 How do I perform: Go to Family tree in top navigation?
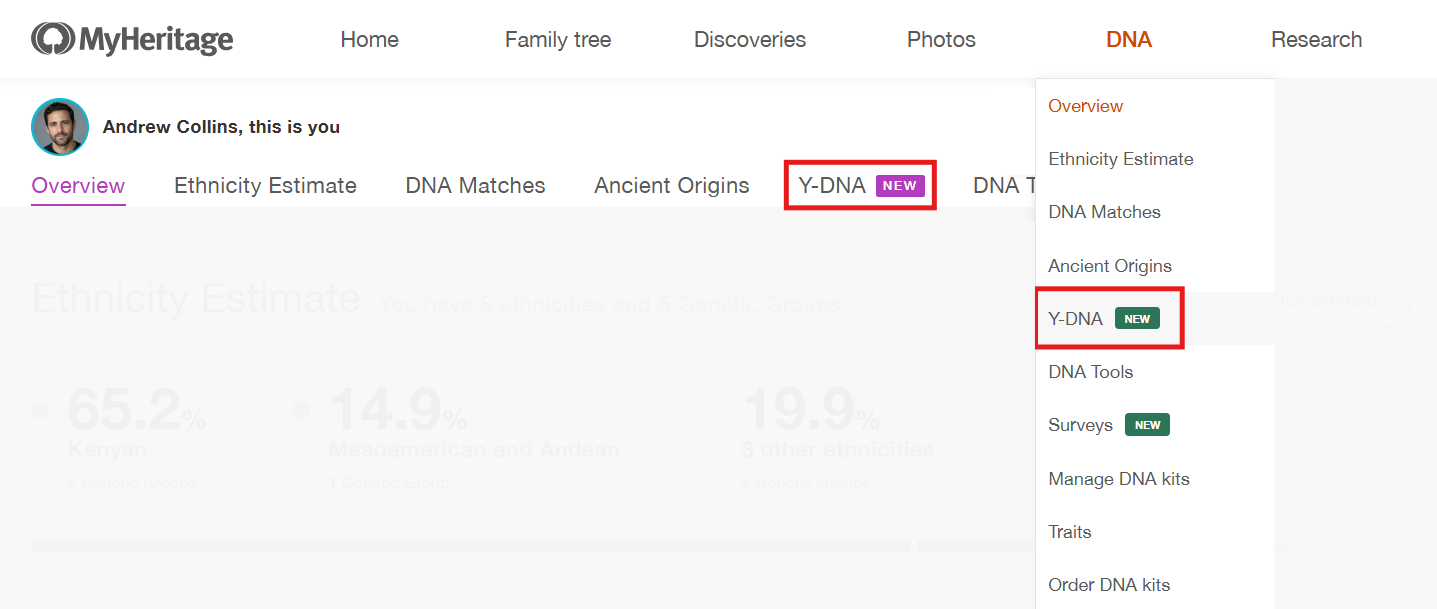558,40
